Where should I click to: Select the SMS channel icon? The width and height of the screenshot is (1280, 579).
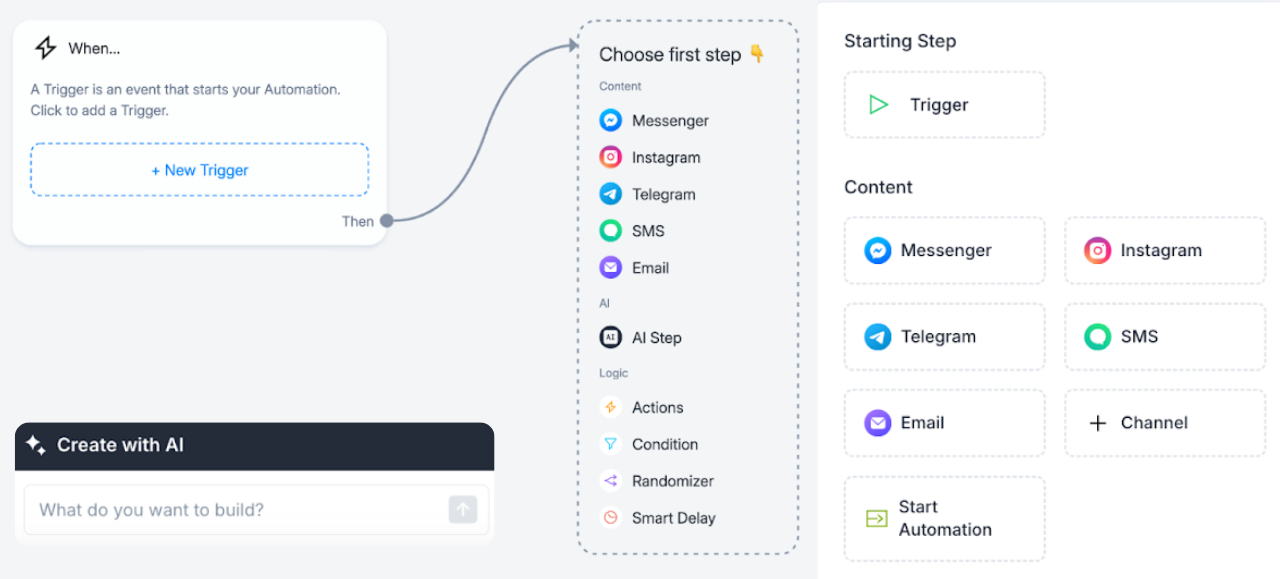click(x=610, y=231)
